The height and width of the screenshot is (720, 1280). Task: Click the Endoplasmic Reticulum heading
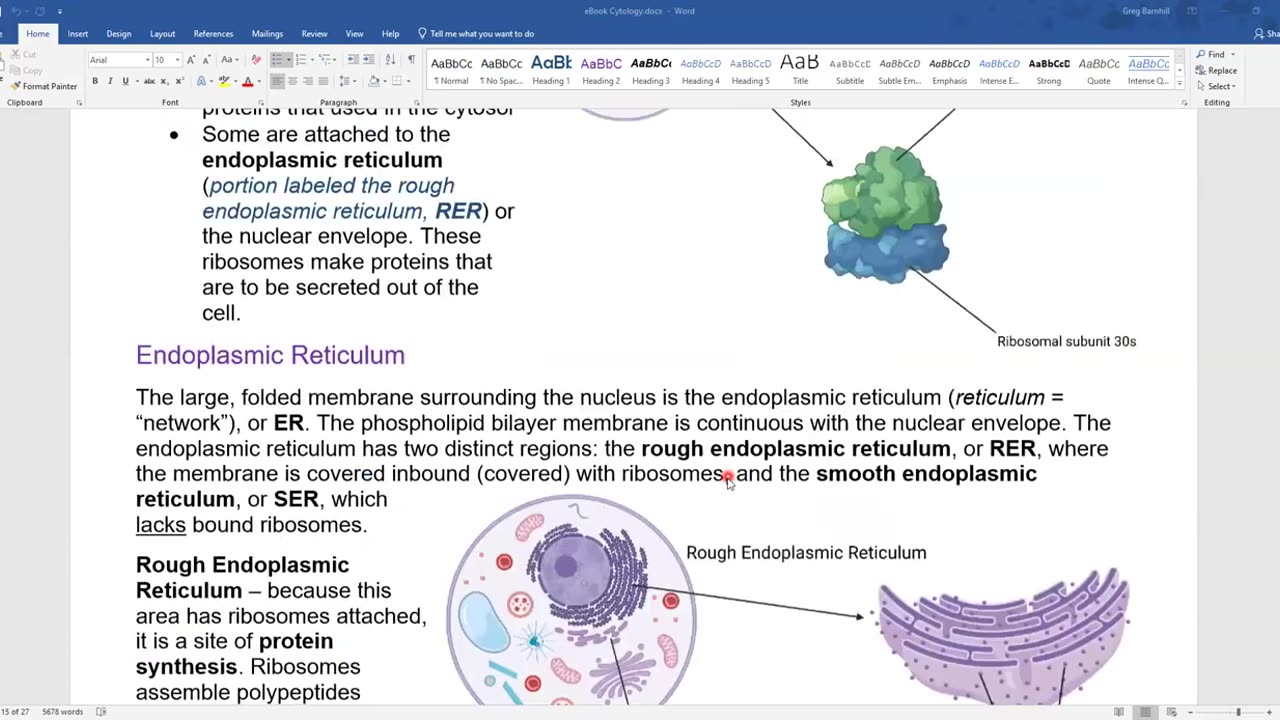[x=270, y=355]
